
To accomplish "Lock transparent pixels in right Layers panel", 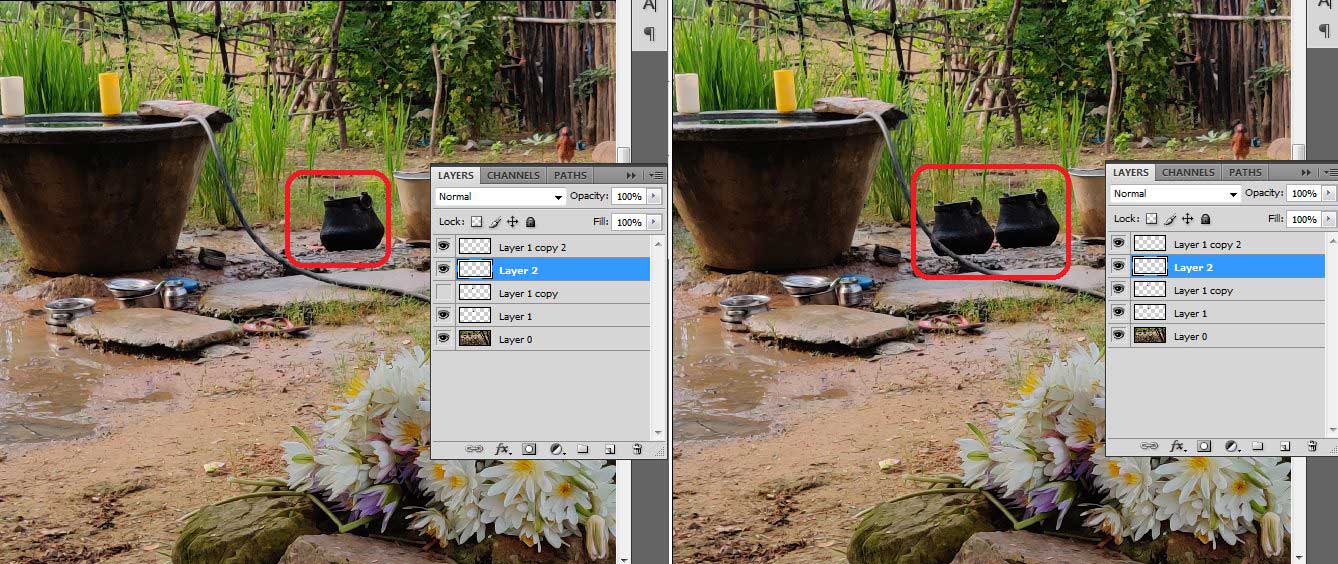I will tap(1152, 219).
